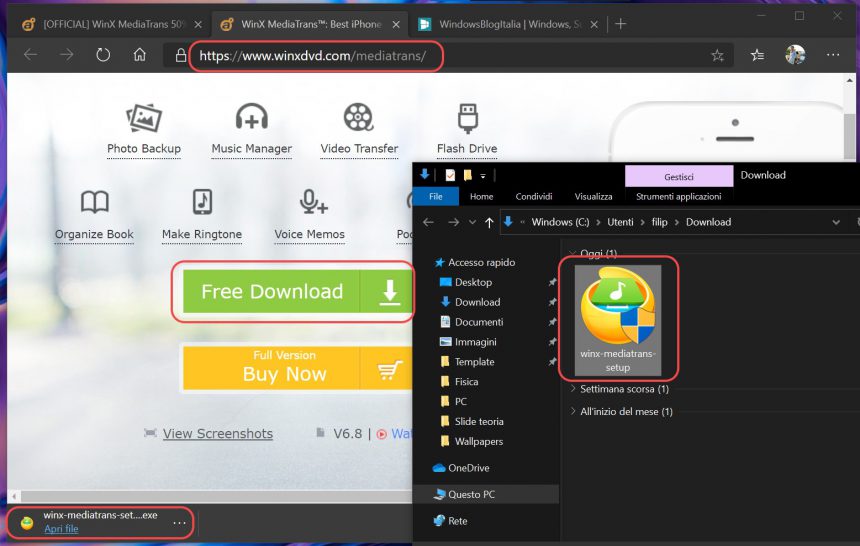Select Immagini in Explorer sidebar
Viewport: 860px width, 546px height.
point(468,342)
